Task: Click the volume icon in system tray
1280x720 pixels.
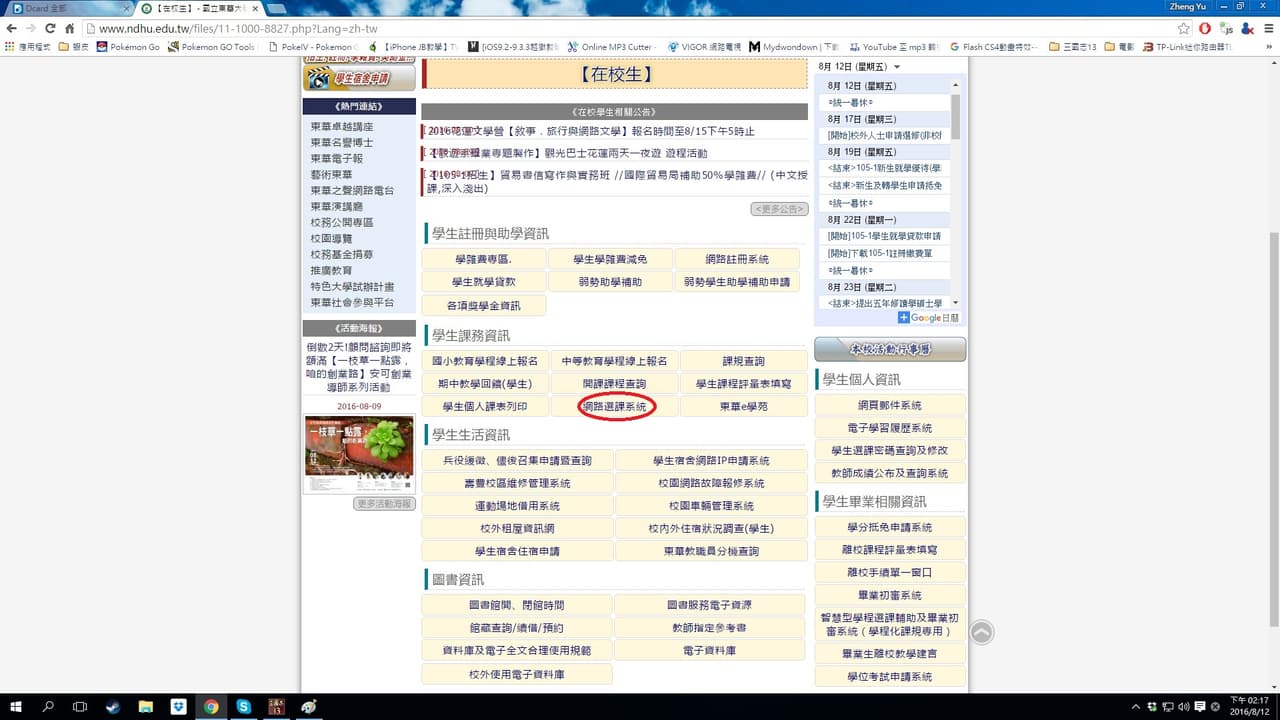Action: click(x=1183, y=706)
